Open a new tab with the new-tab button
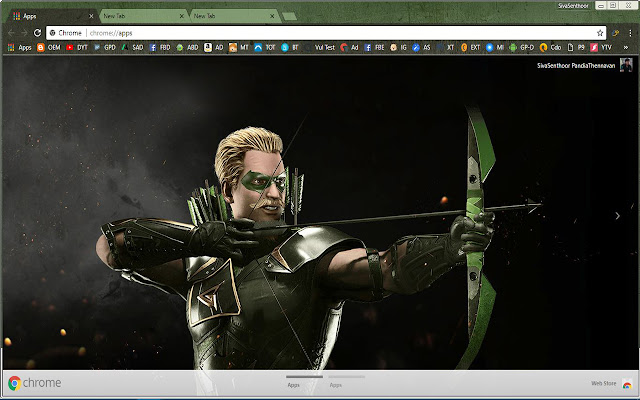Screen dimensions: 640x400 click(289, 16)
